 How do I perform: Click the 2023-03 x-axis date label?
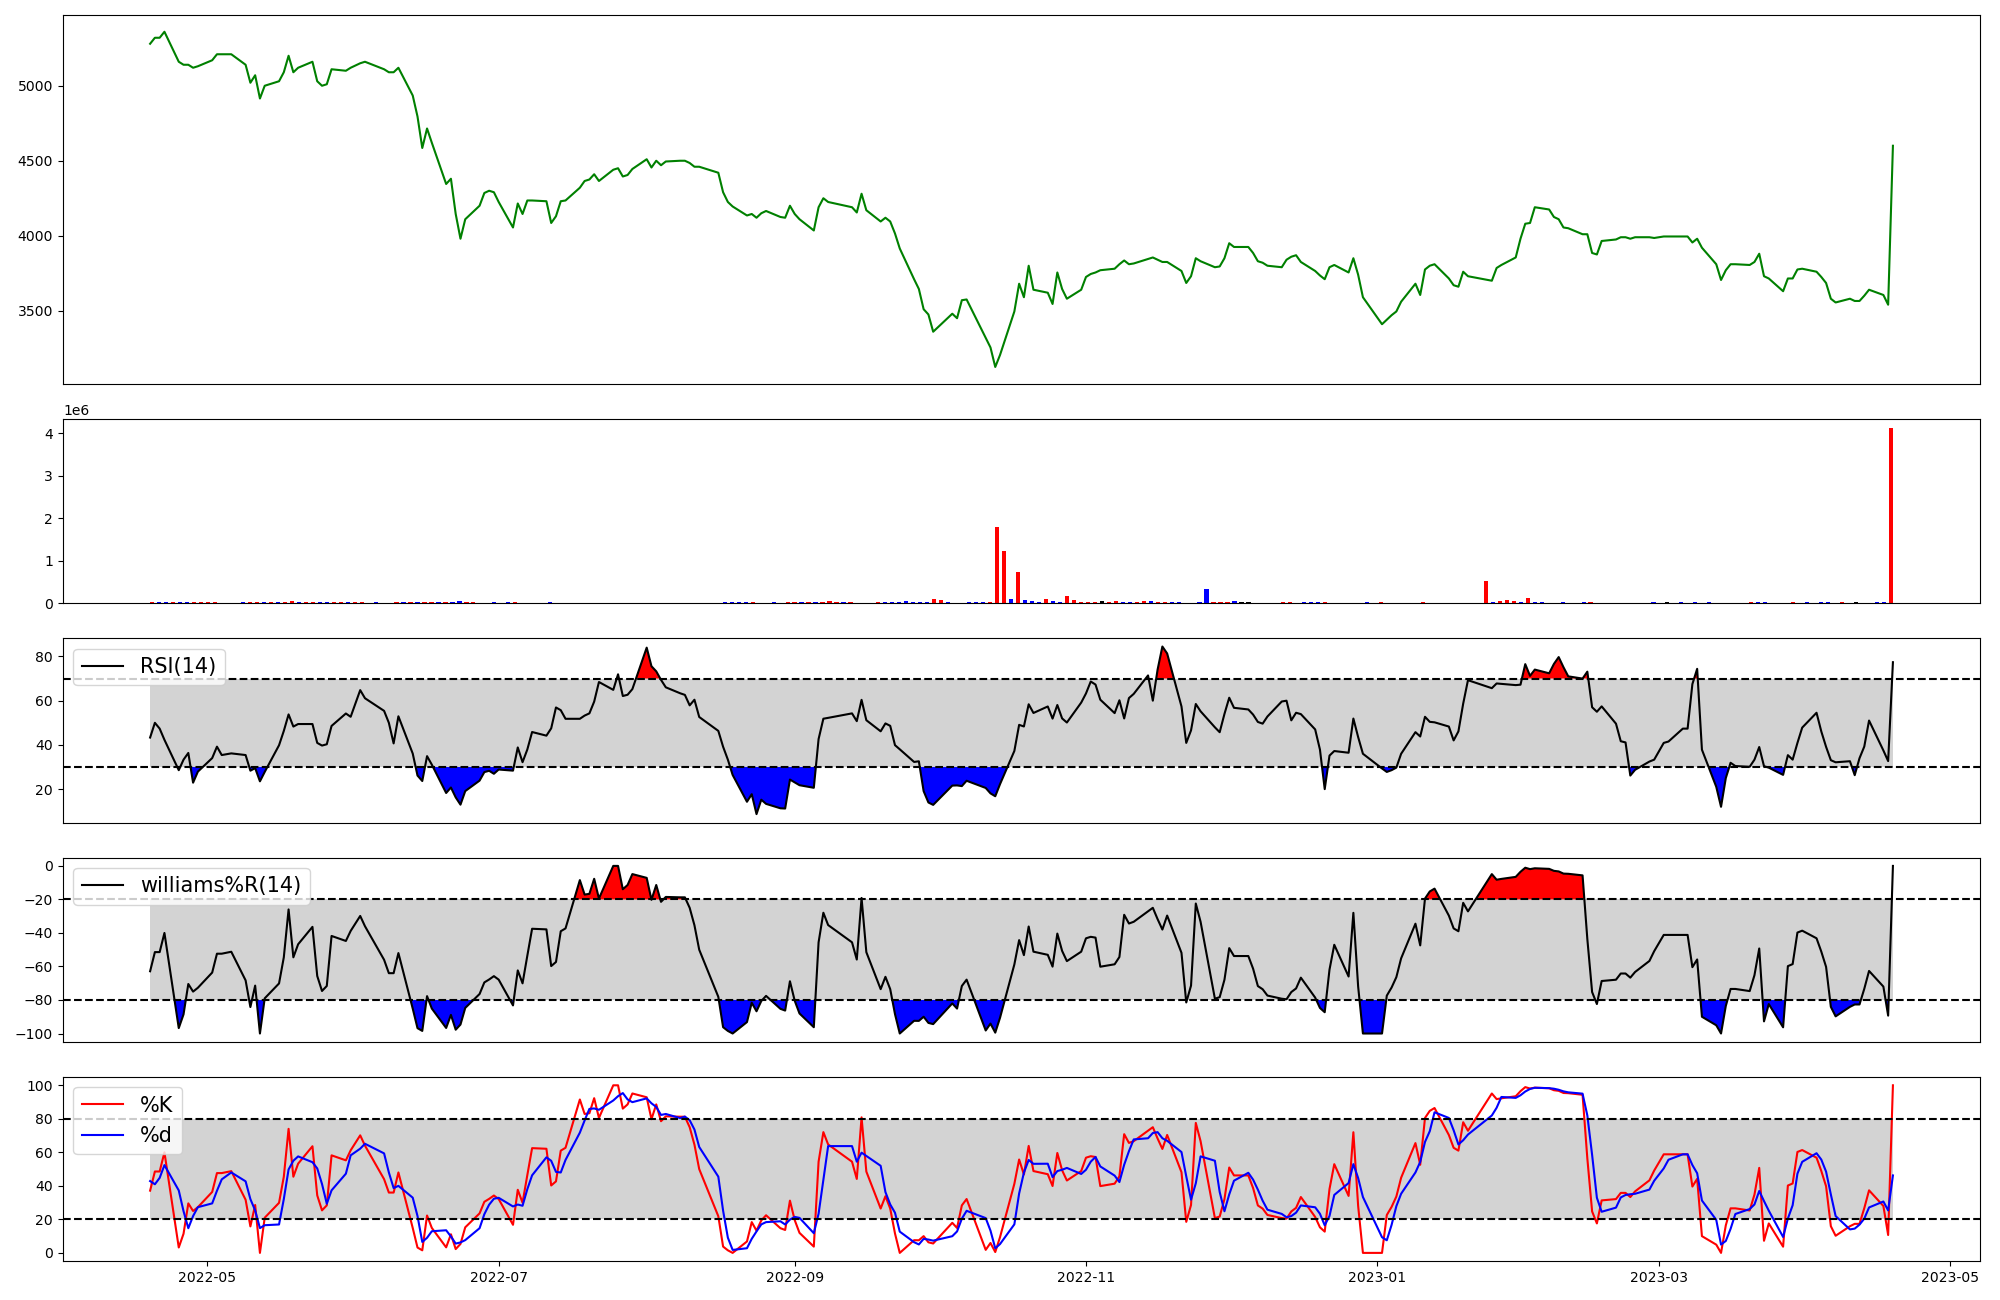pyautogui.click(x=1659, y=1277)
